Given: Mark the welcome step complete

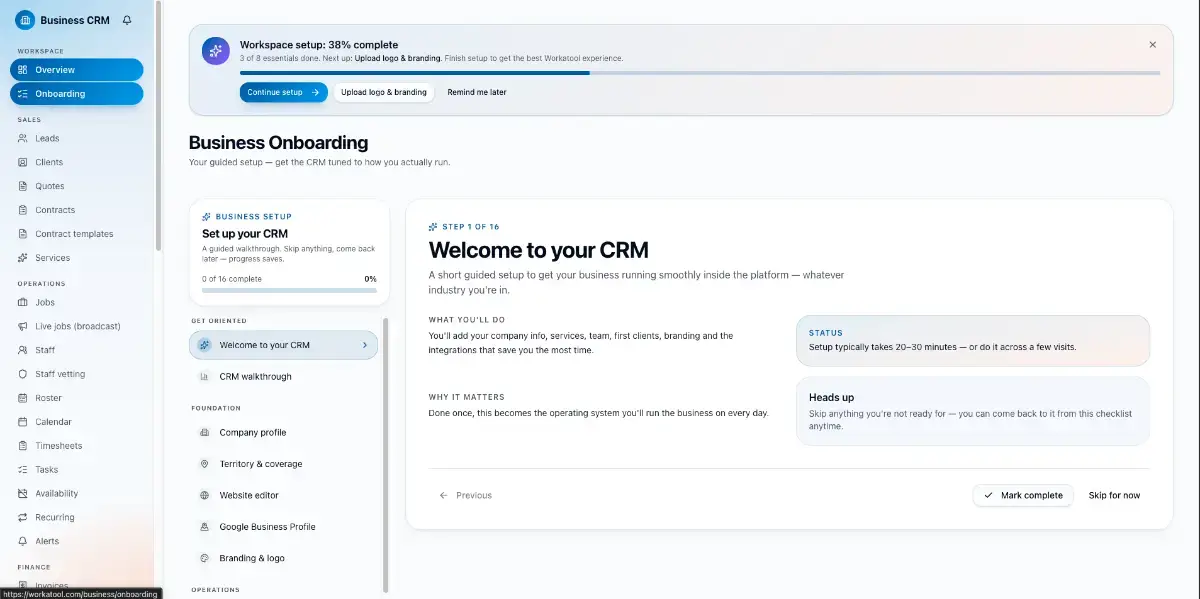Looking at the screenshot, I should 1023,495.
